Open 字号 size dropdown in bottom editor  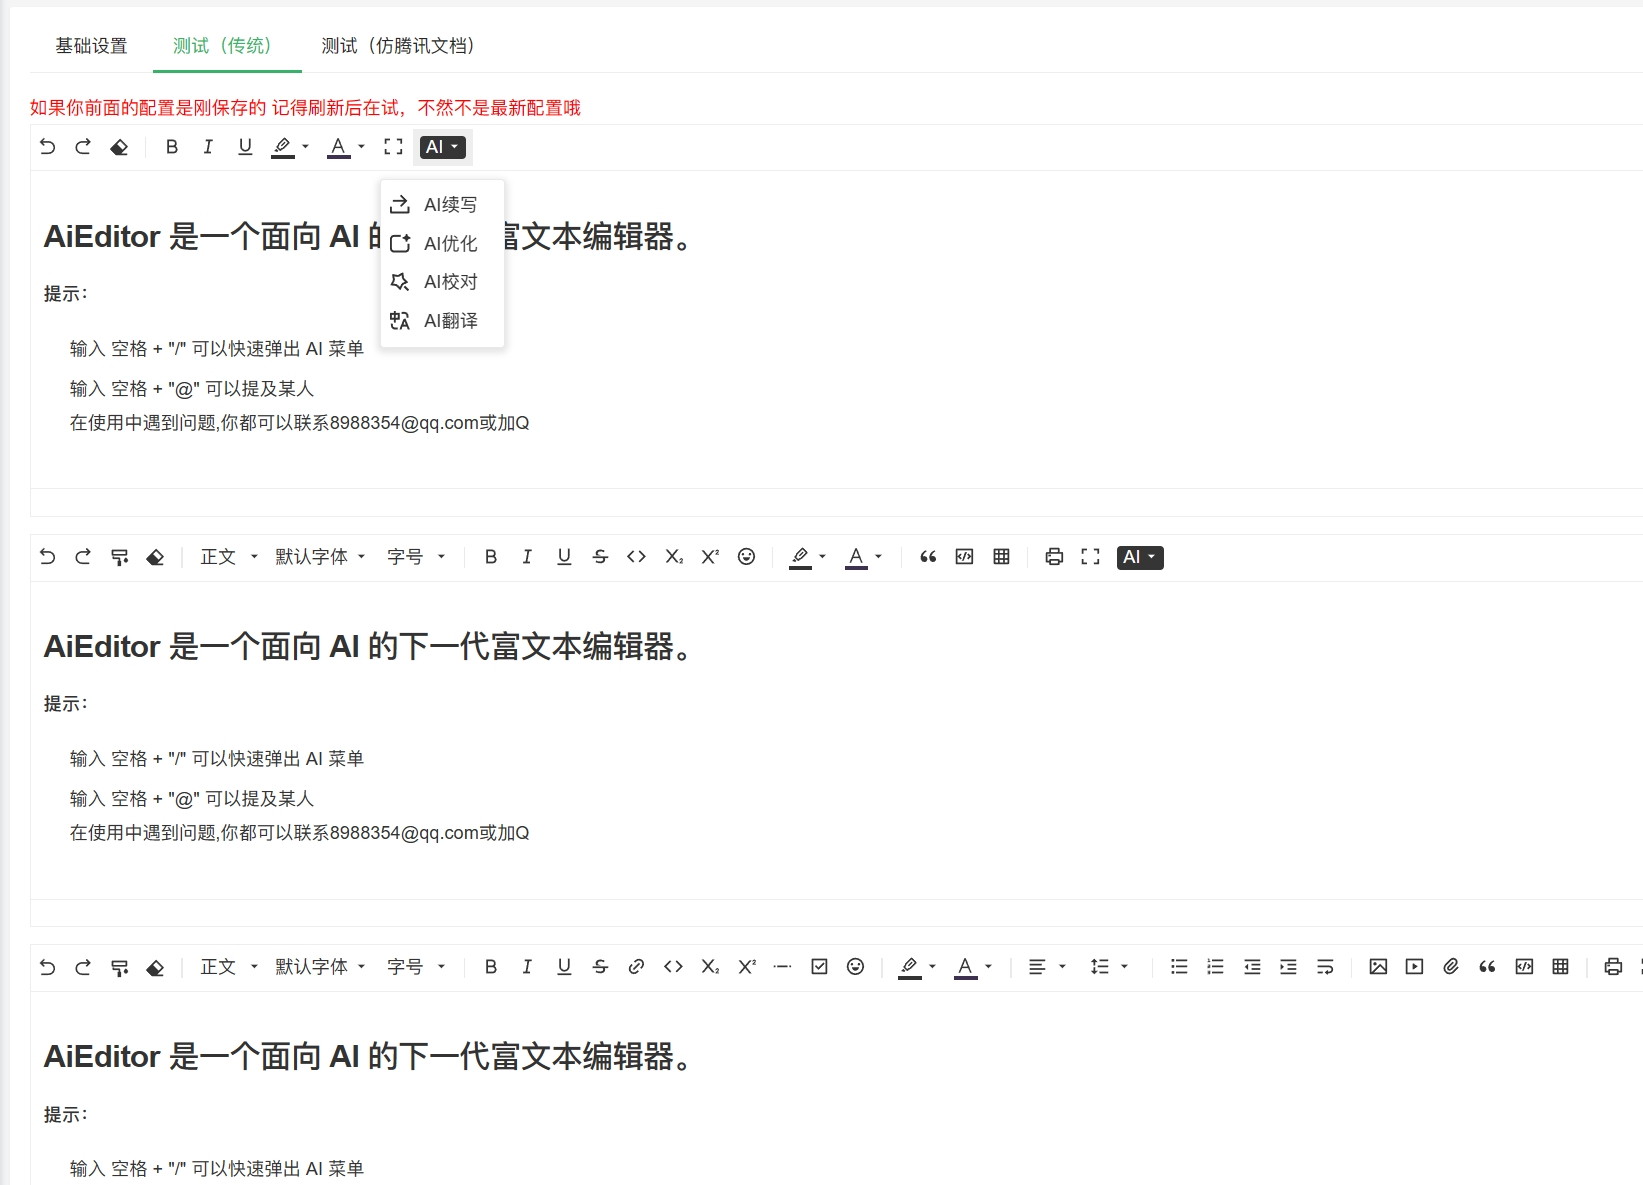pyautogui.click(x=416, y=967)
